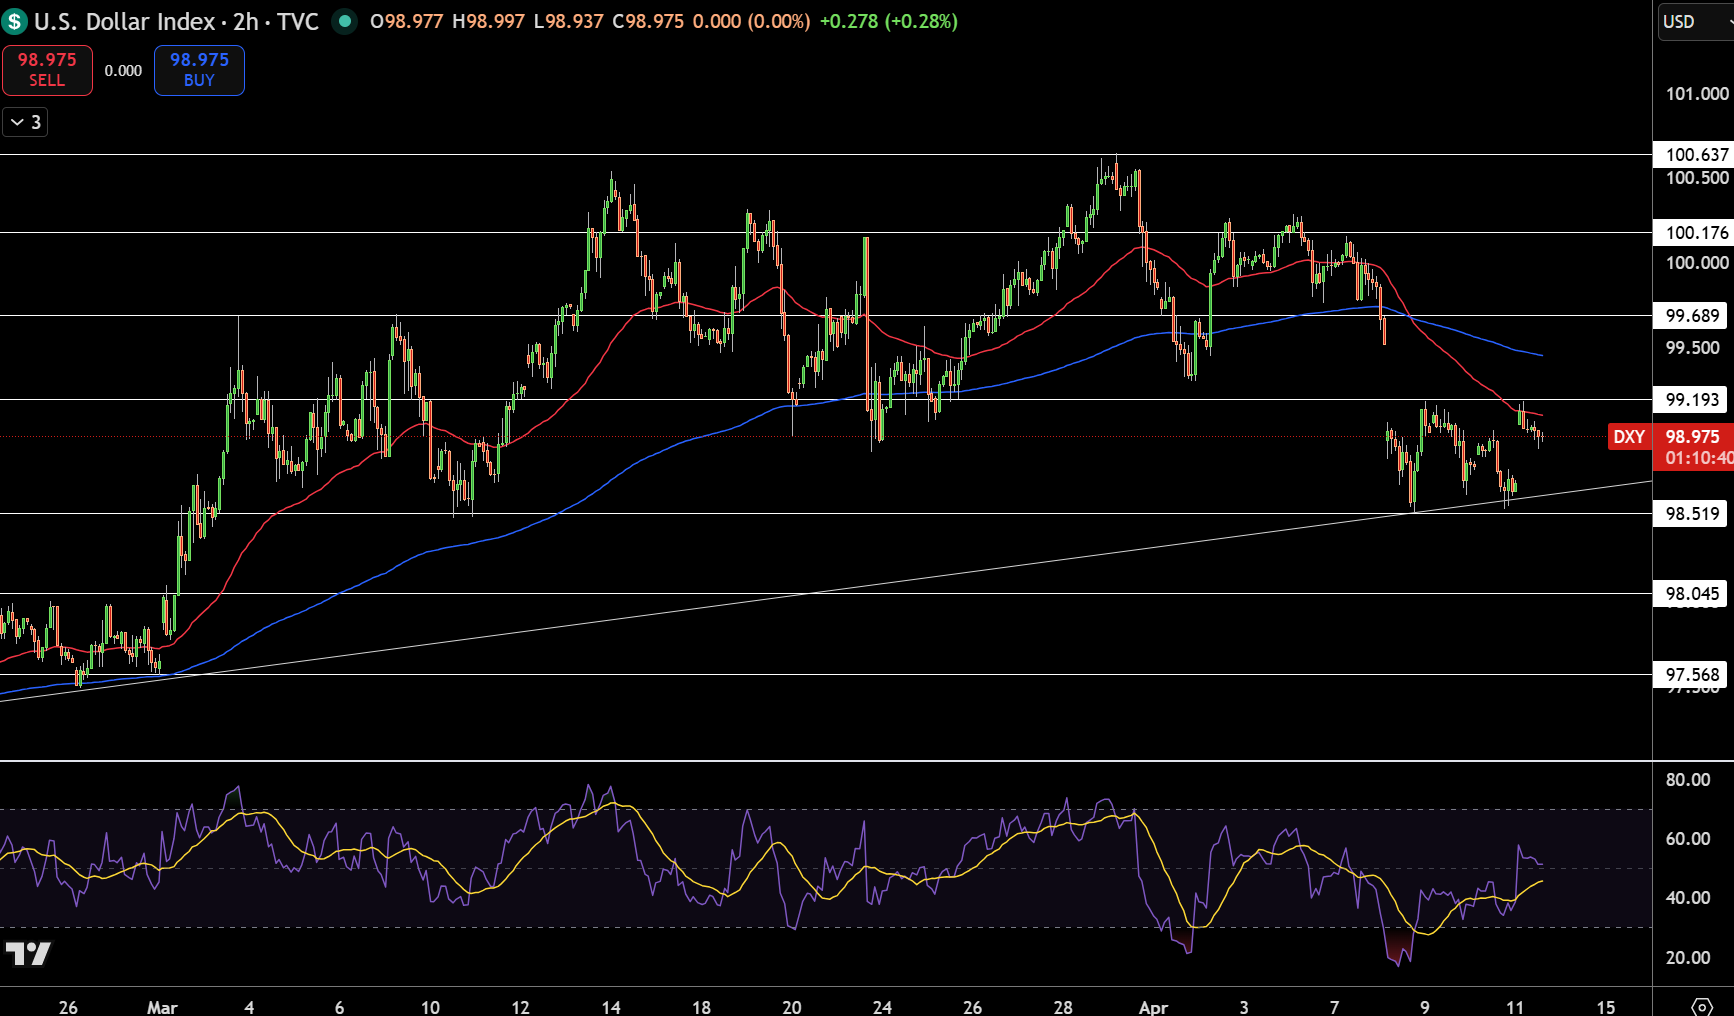Select the 97.568 price level label
Image resolution: width=1734 pixels, height=1016 pixels.
(x=1692, y=674)
